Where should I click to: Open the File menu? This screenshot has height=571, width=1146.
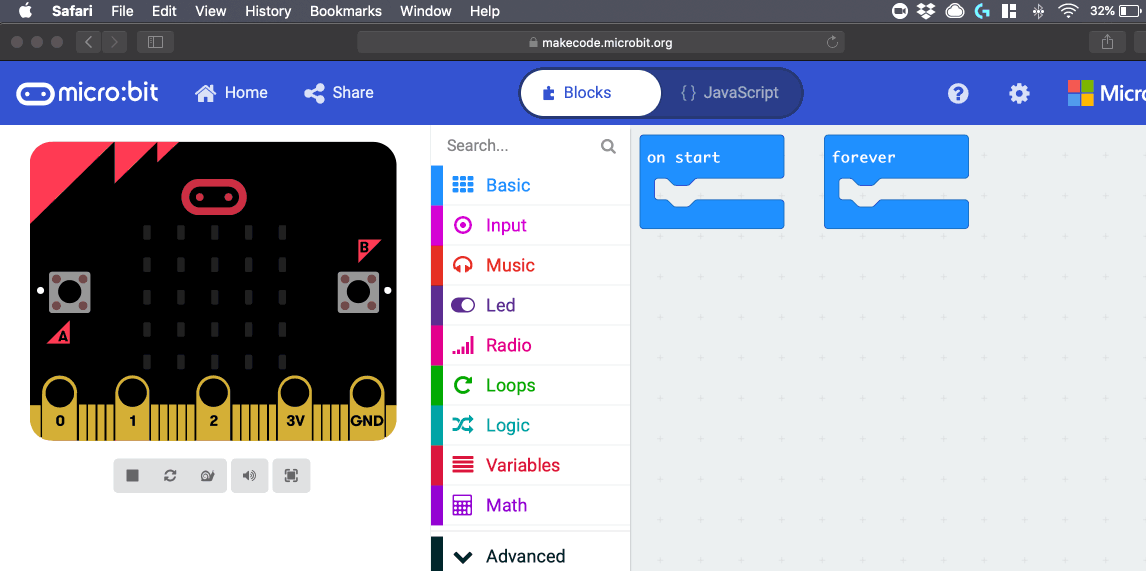[122, 11]
